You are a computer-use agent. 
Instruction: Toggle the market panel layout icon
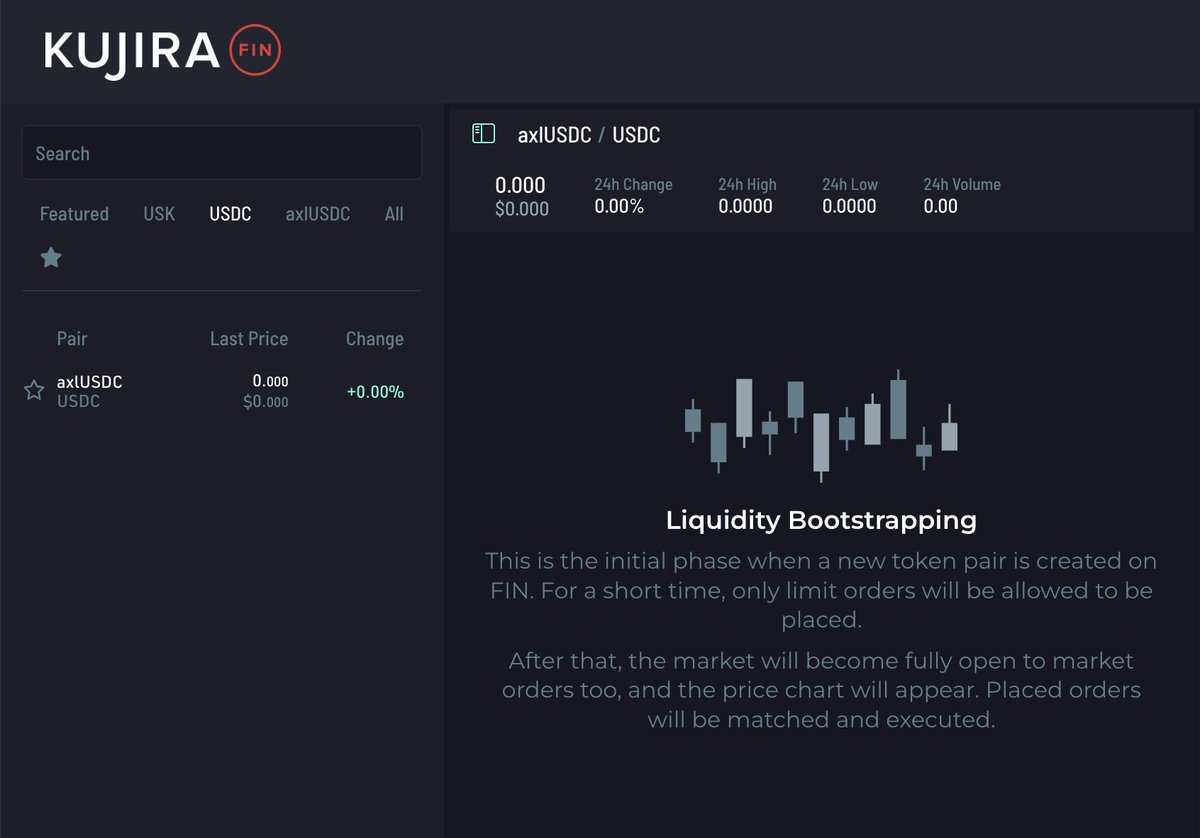pyautogui.click(x=484, y=134)
